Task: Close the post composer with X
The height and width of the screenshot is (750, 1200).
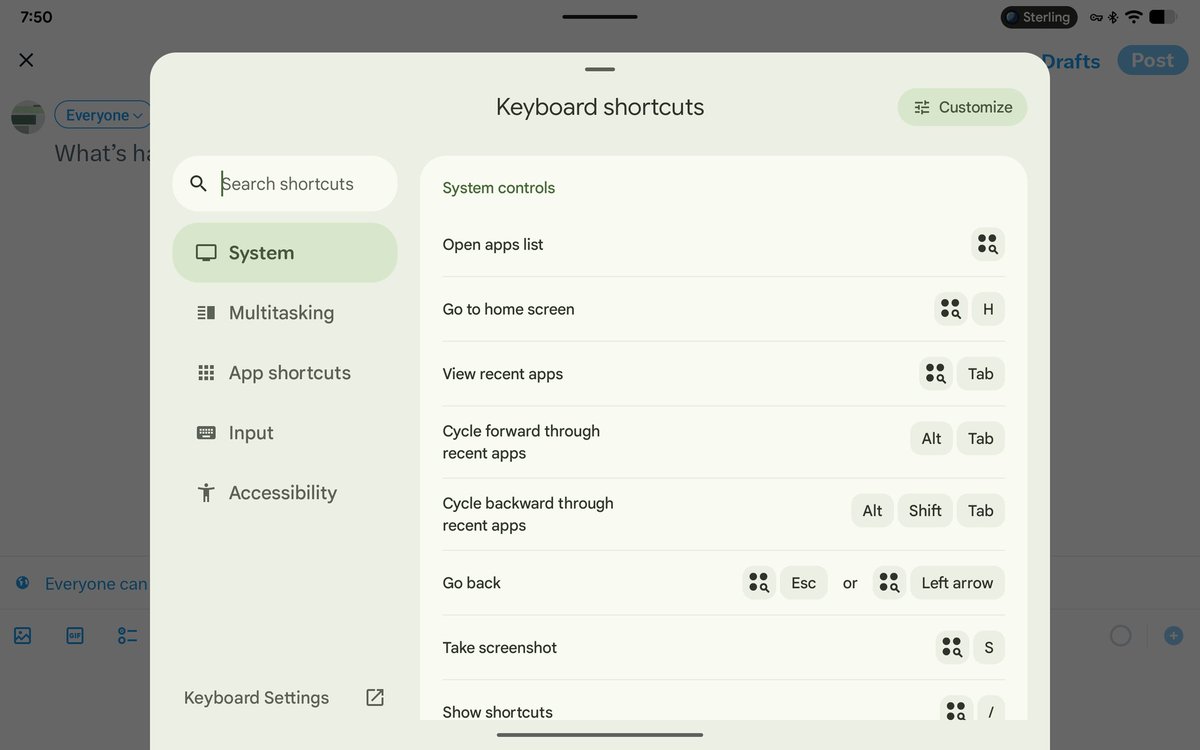Action: (27, 60)
